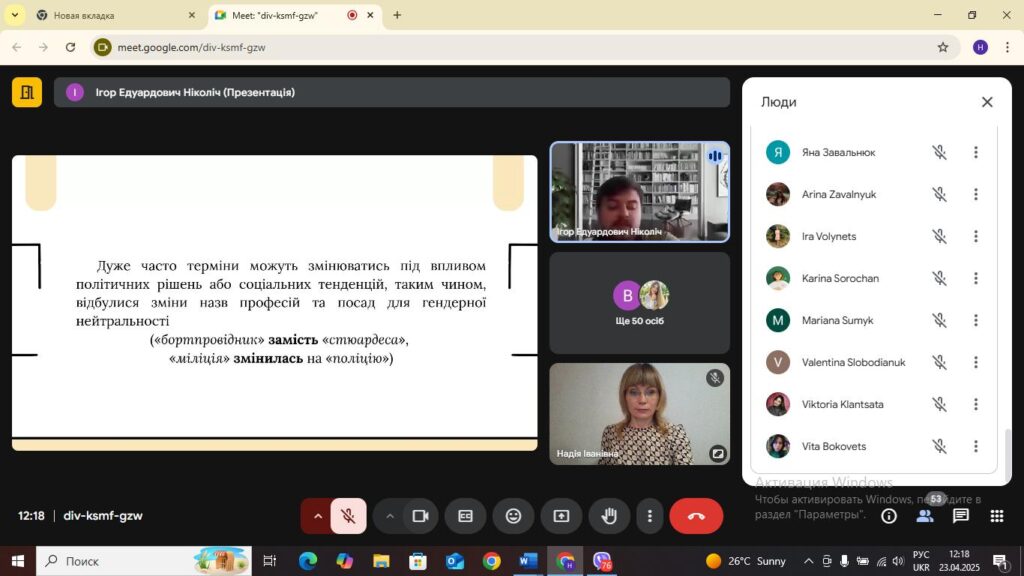
Task: Click Vita Bokovets's mute icon
Action: tap(939, 446)
